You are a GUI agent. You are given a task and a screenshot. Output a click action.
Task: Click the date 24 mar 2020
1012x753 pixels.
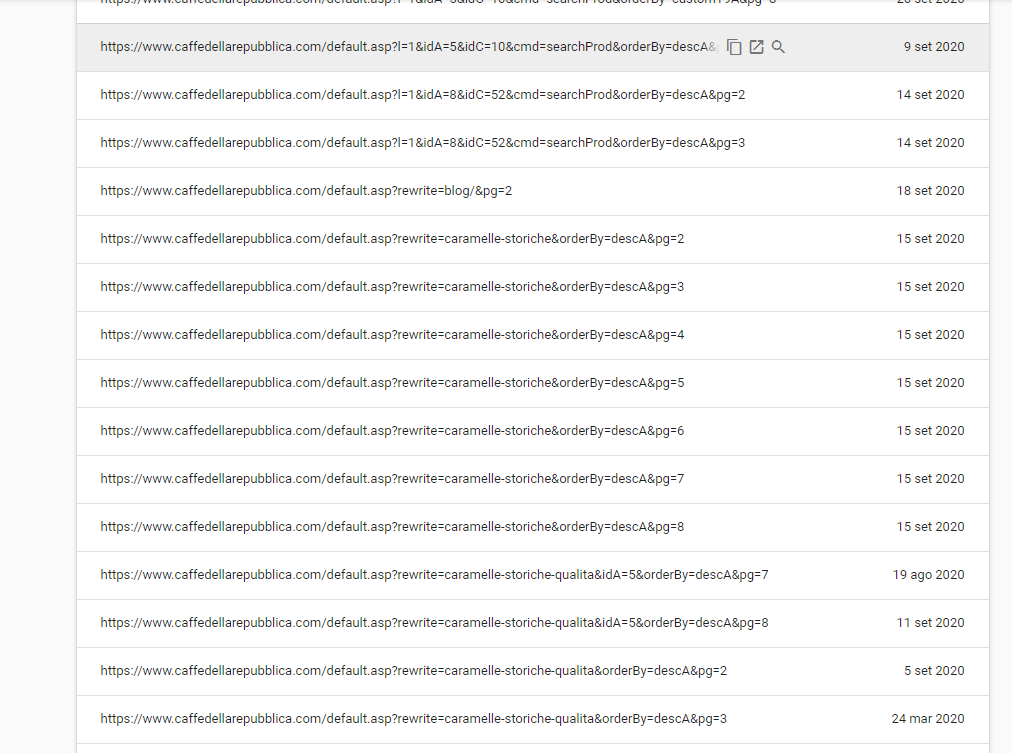coord(928,719)
